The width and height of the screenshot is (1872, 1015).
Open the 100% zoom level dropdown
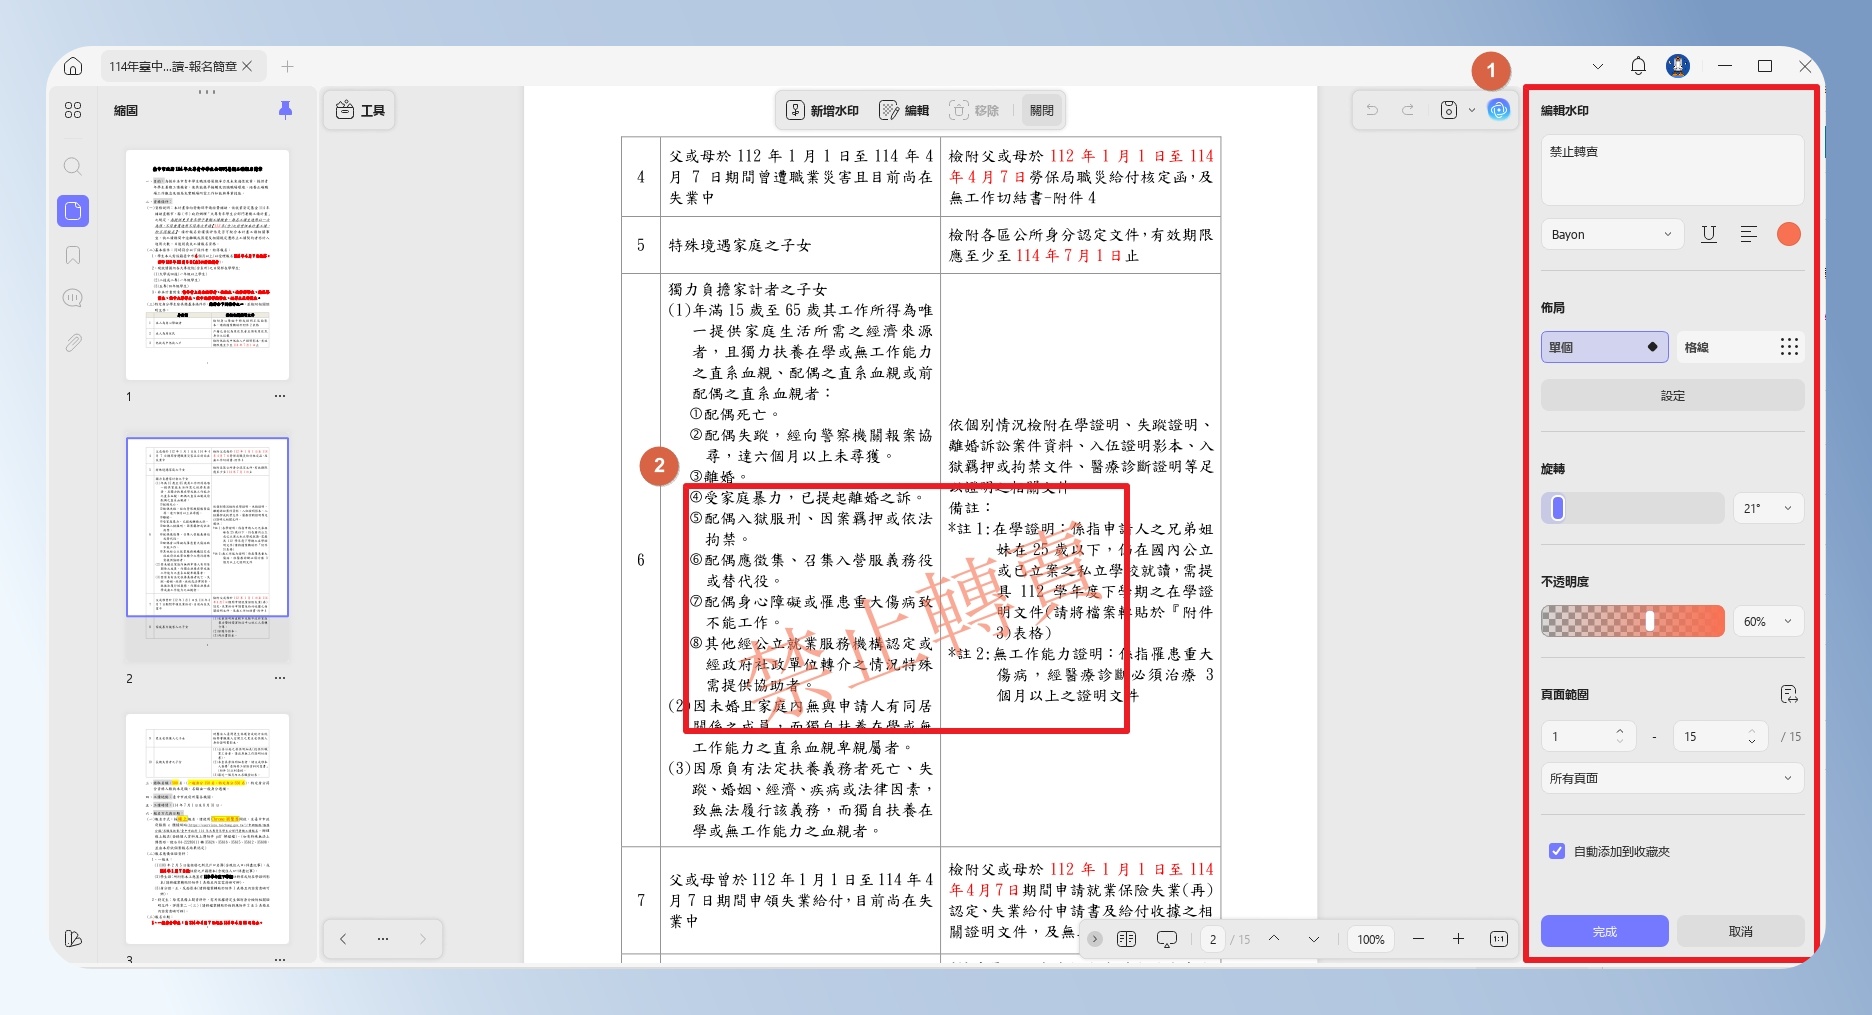coord(1371,939)
